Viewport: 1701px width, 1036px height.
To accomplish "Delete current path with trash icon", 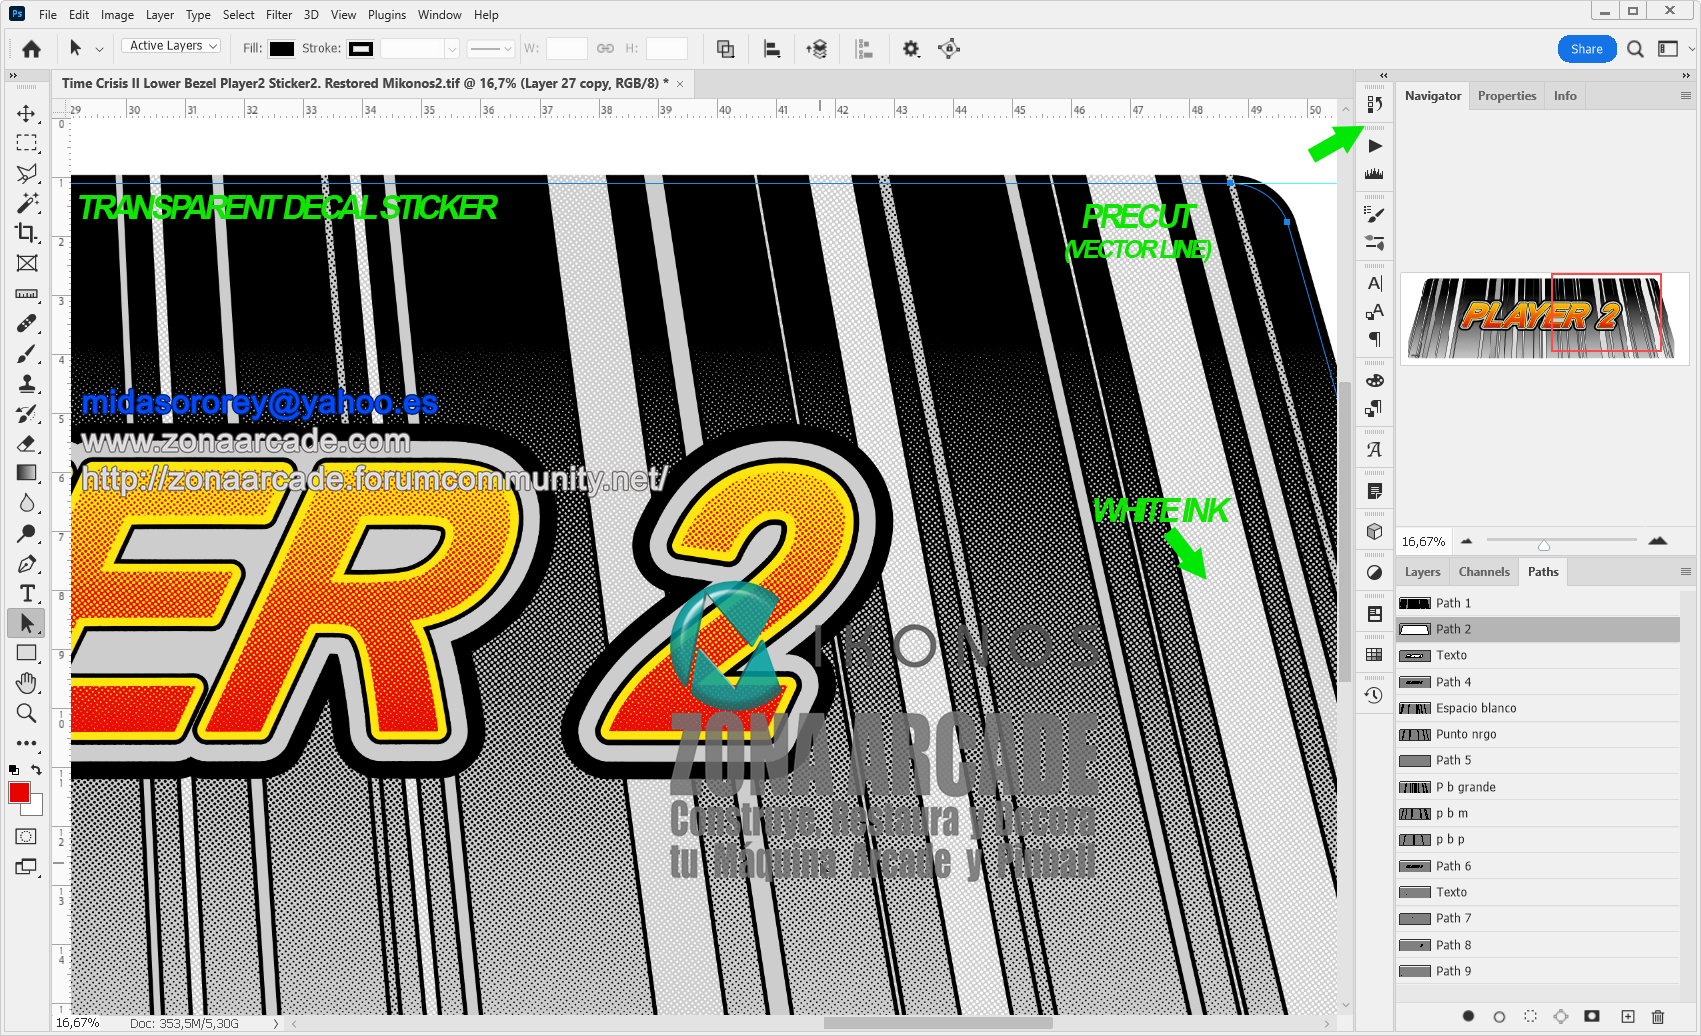I will 1657,1016.
